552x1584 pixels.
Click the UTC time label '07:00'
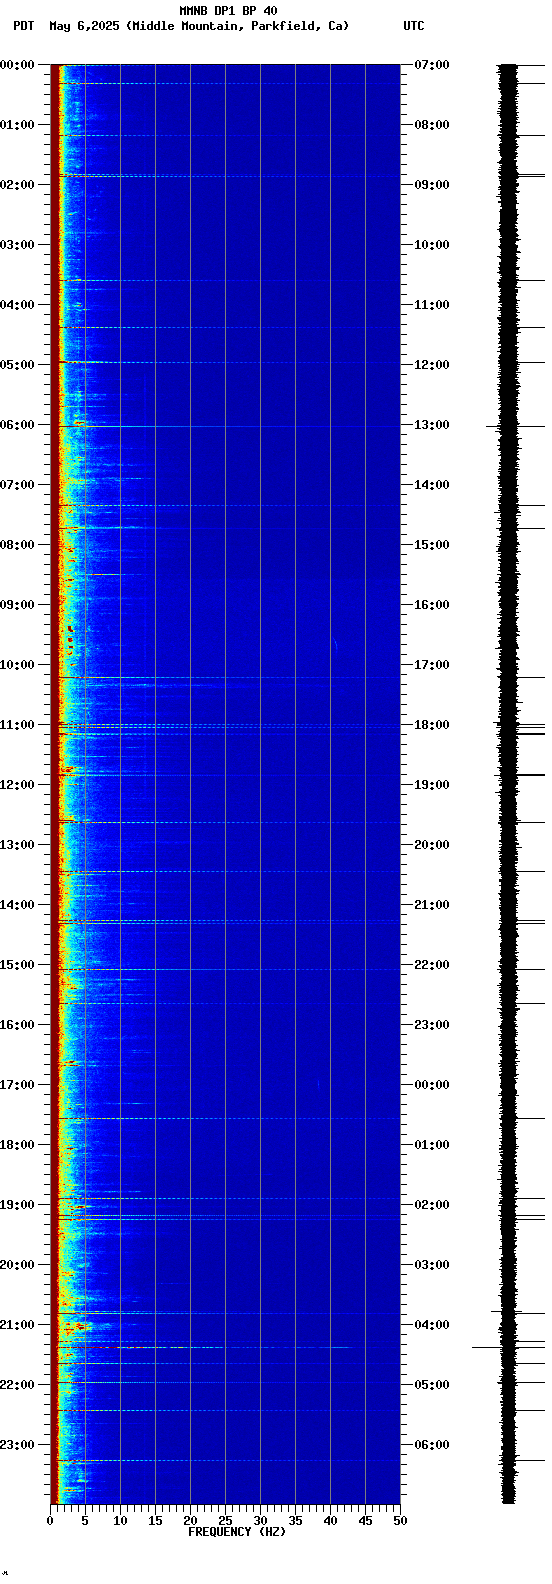[x=431, y=65]
